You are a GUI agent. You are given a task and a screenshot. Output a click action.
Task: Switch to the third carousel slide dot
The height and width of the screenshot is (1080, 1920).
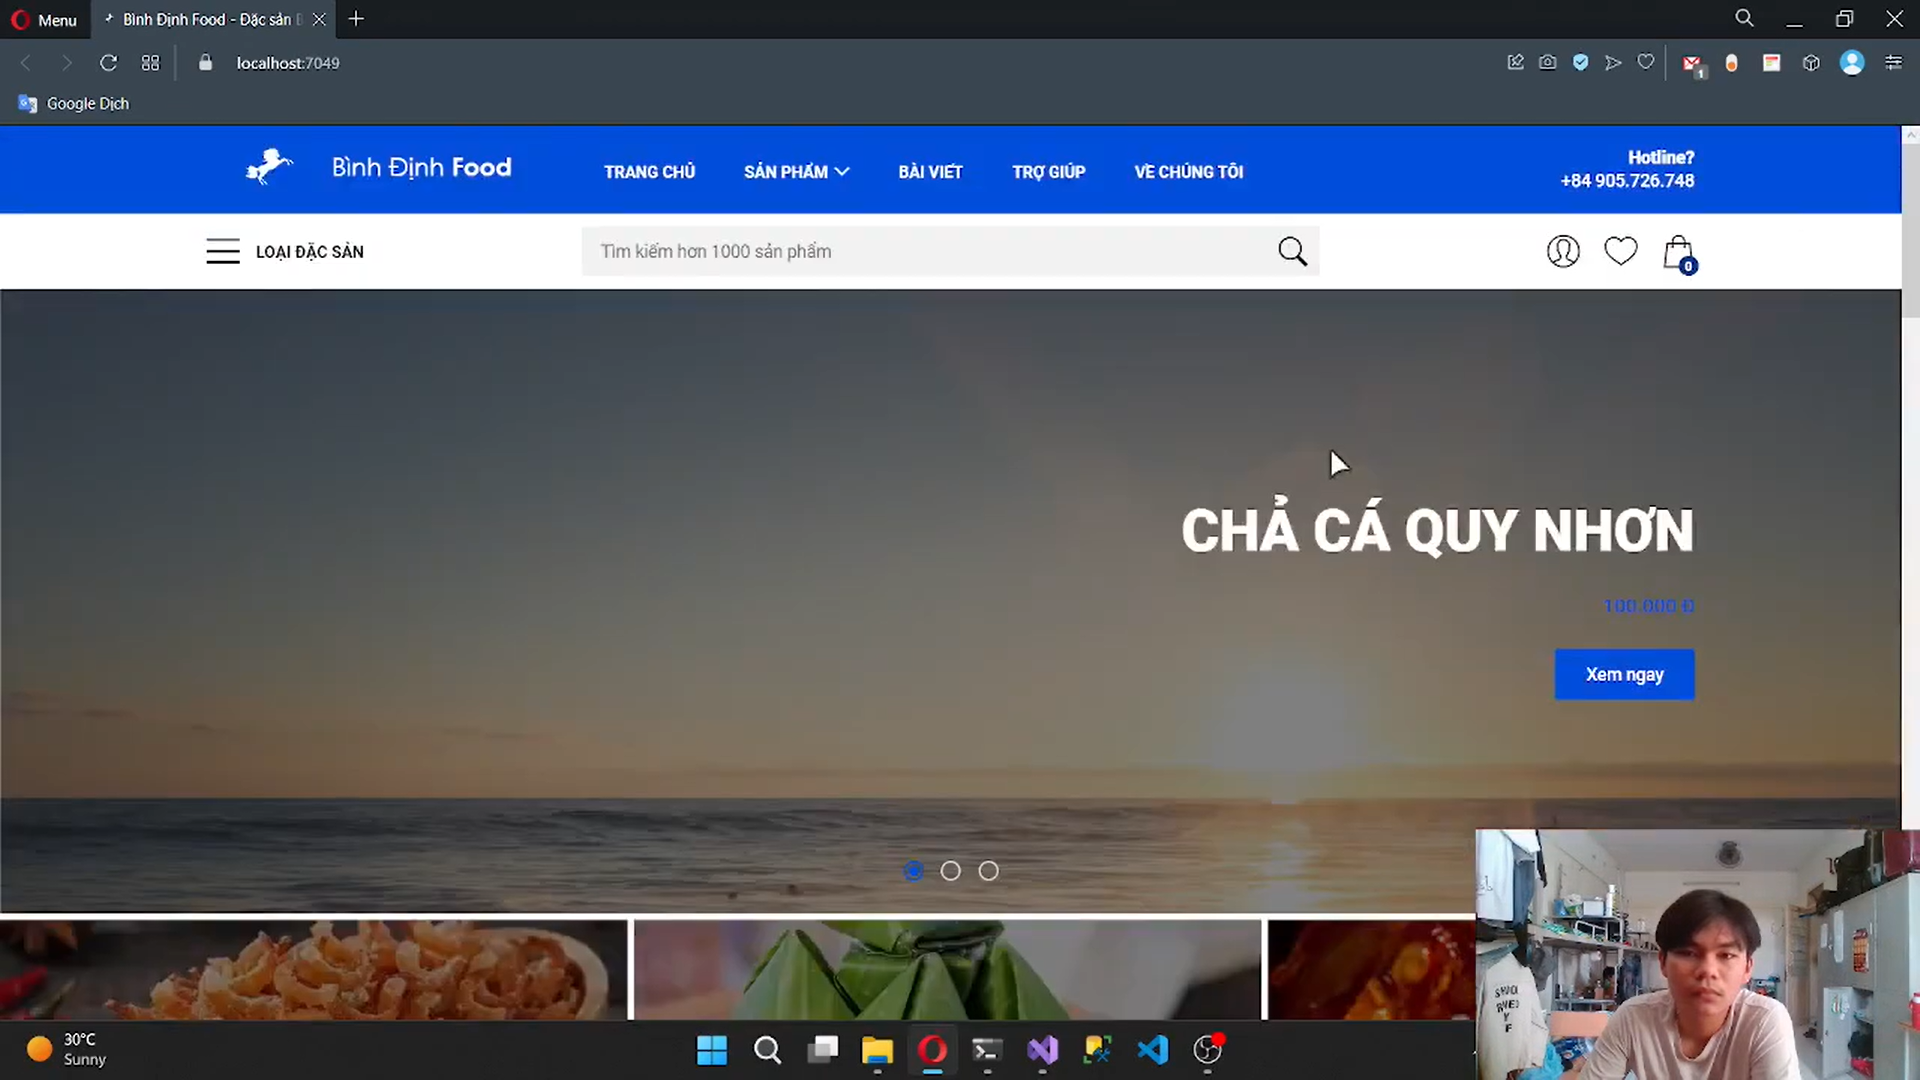(x=988, y=871)
